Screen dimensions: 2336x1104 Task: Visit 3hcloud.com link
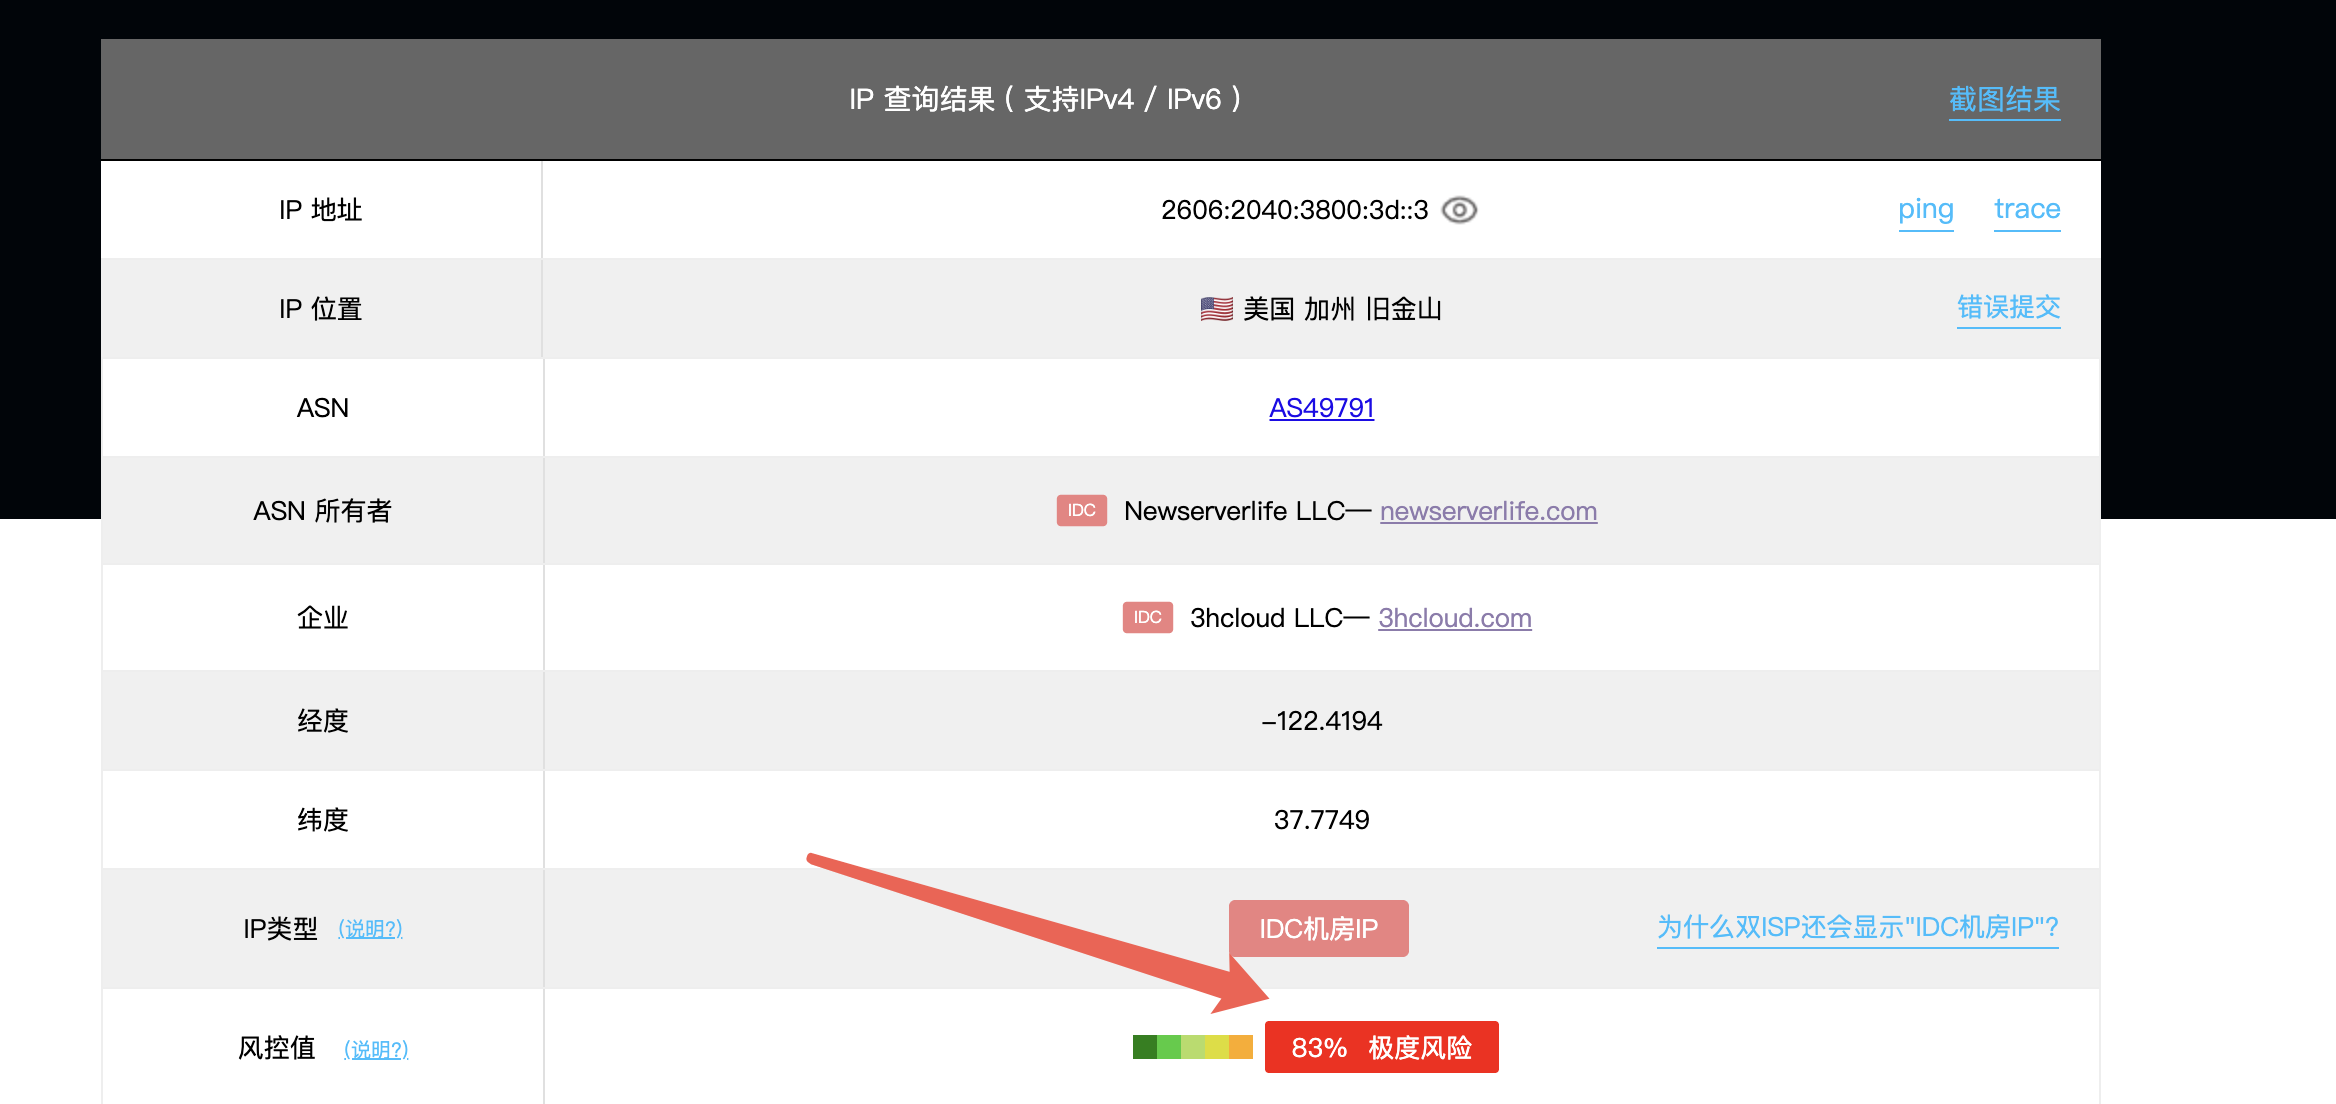click(x=1454, y=618)
